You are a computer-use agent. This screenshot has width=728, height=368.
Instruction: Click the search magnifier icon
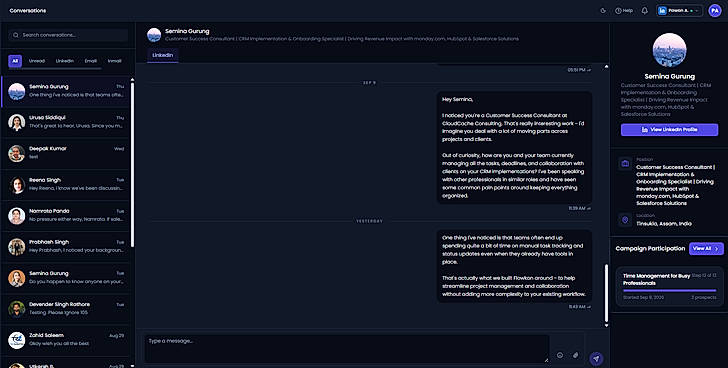click(x=16, y=35)
